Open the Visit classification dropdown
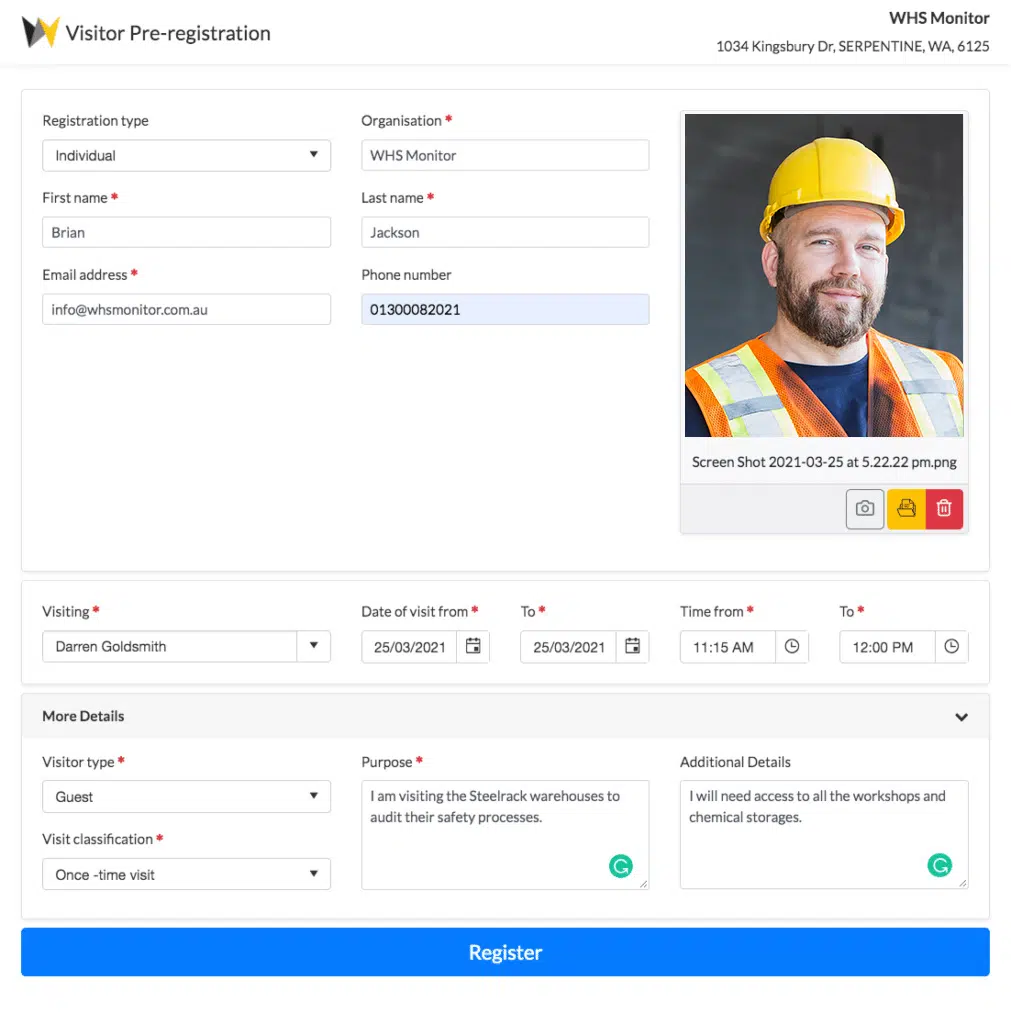The image size is (1011, 1024). [x=186, y=875]
